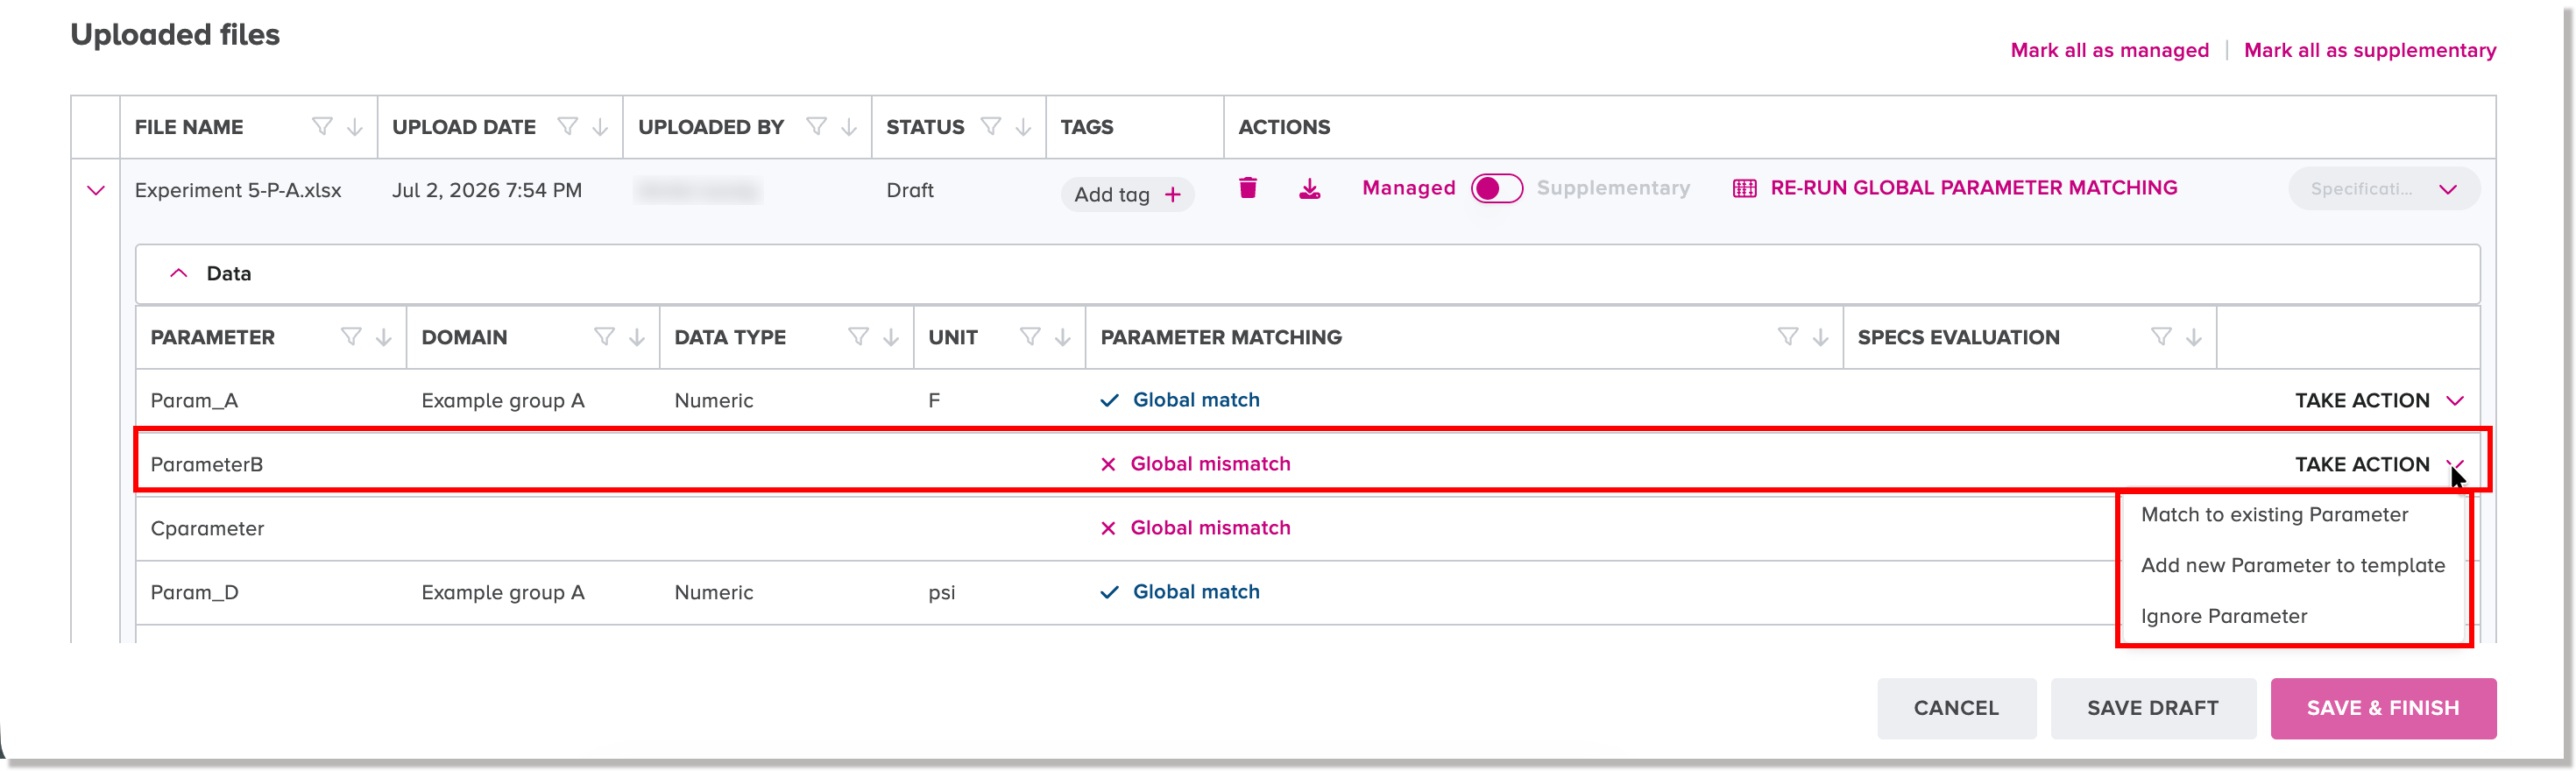
Task: Filter the Domain column
Action: tap(604, 337)
